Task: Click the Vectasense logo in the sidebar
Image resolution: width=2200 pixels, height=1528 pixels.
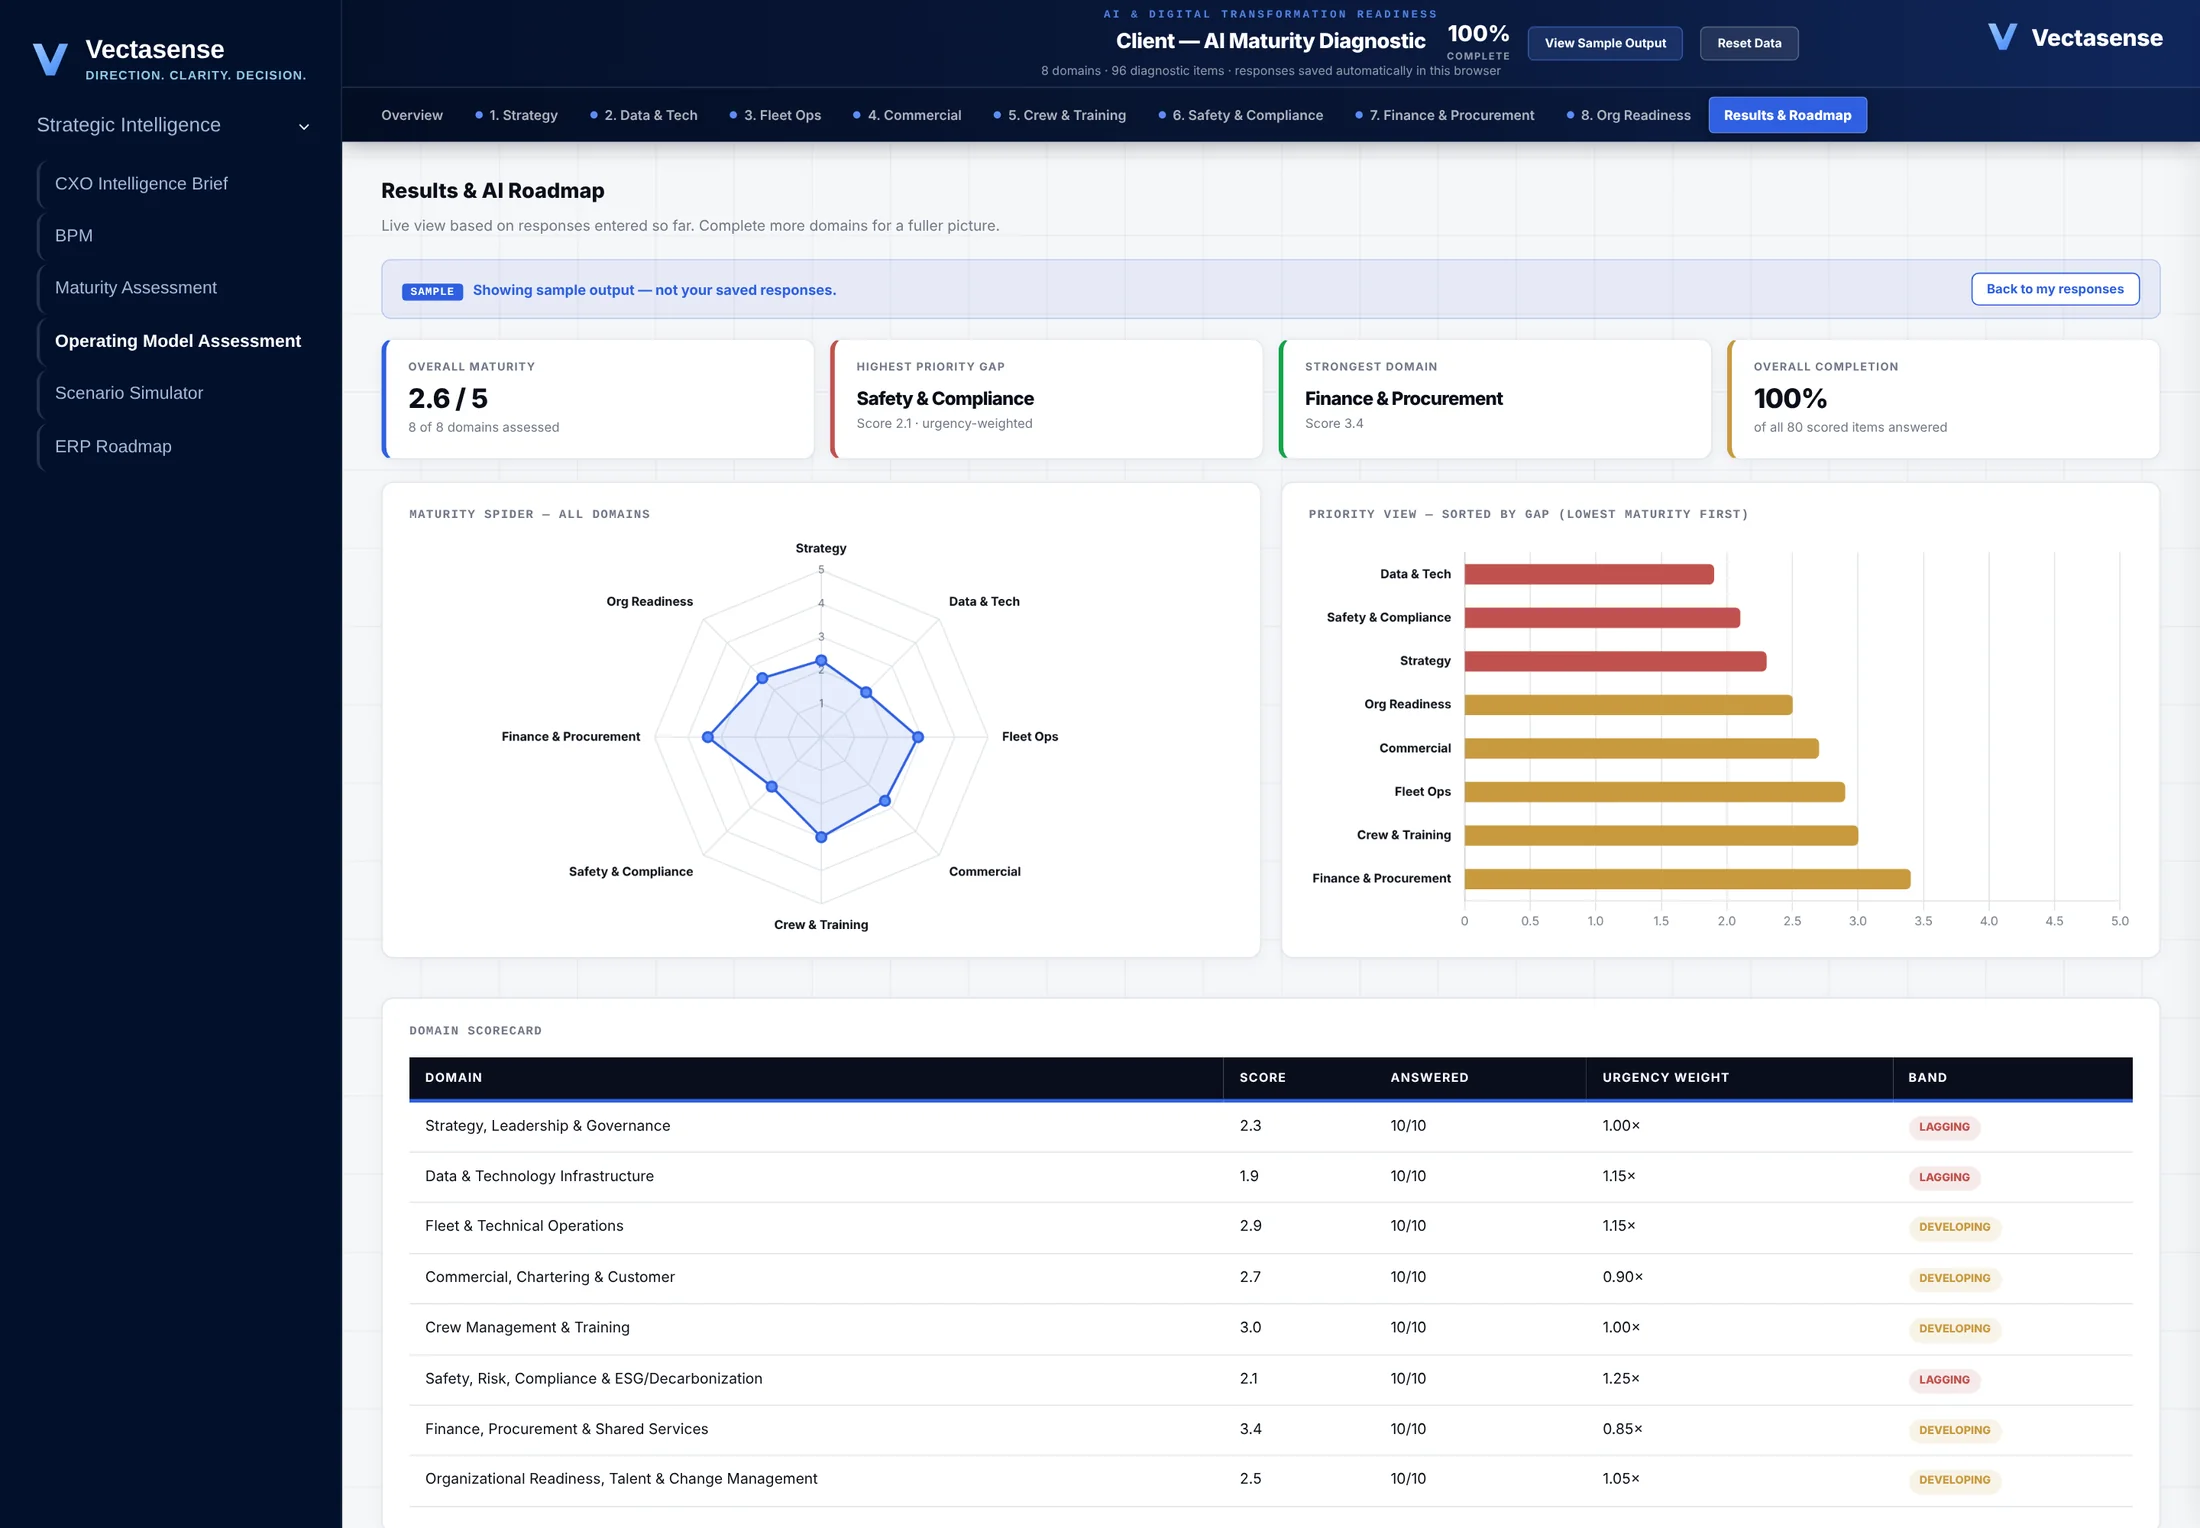Action: 169,59
